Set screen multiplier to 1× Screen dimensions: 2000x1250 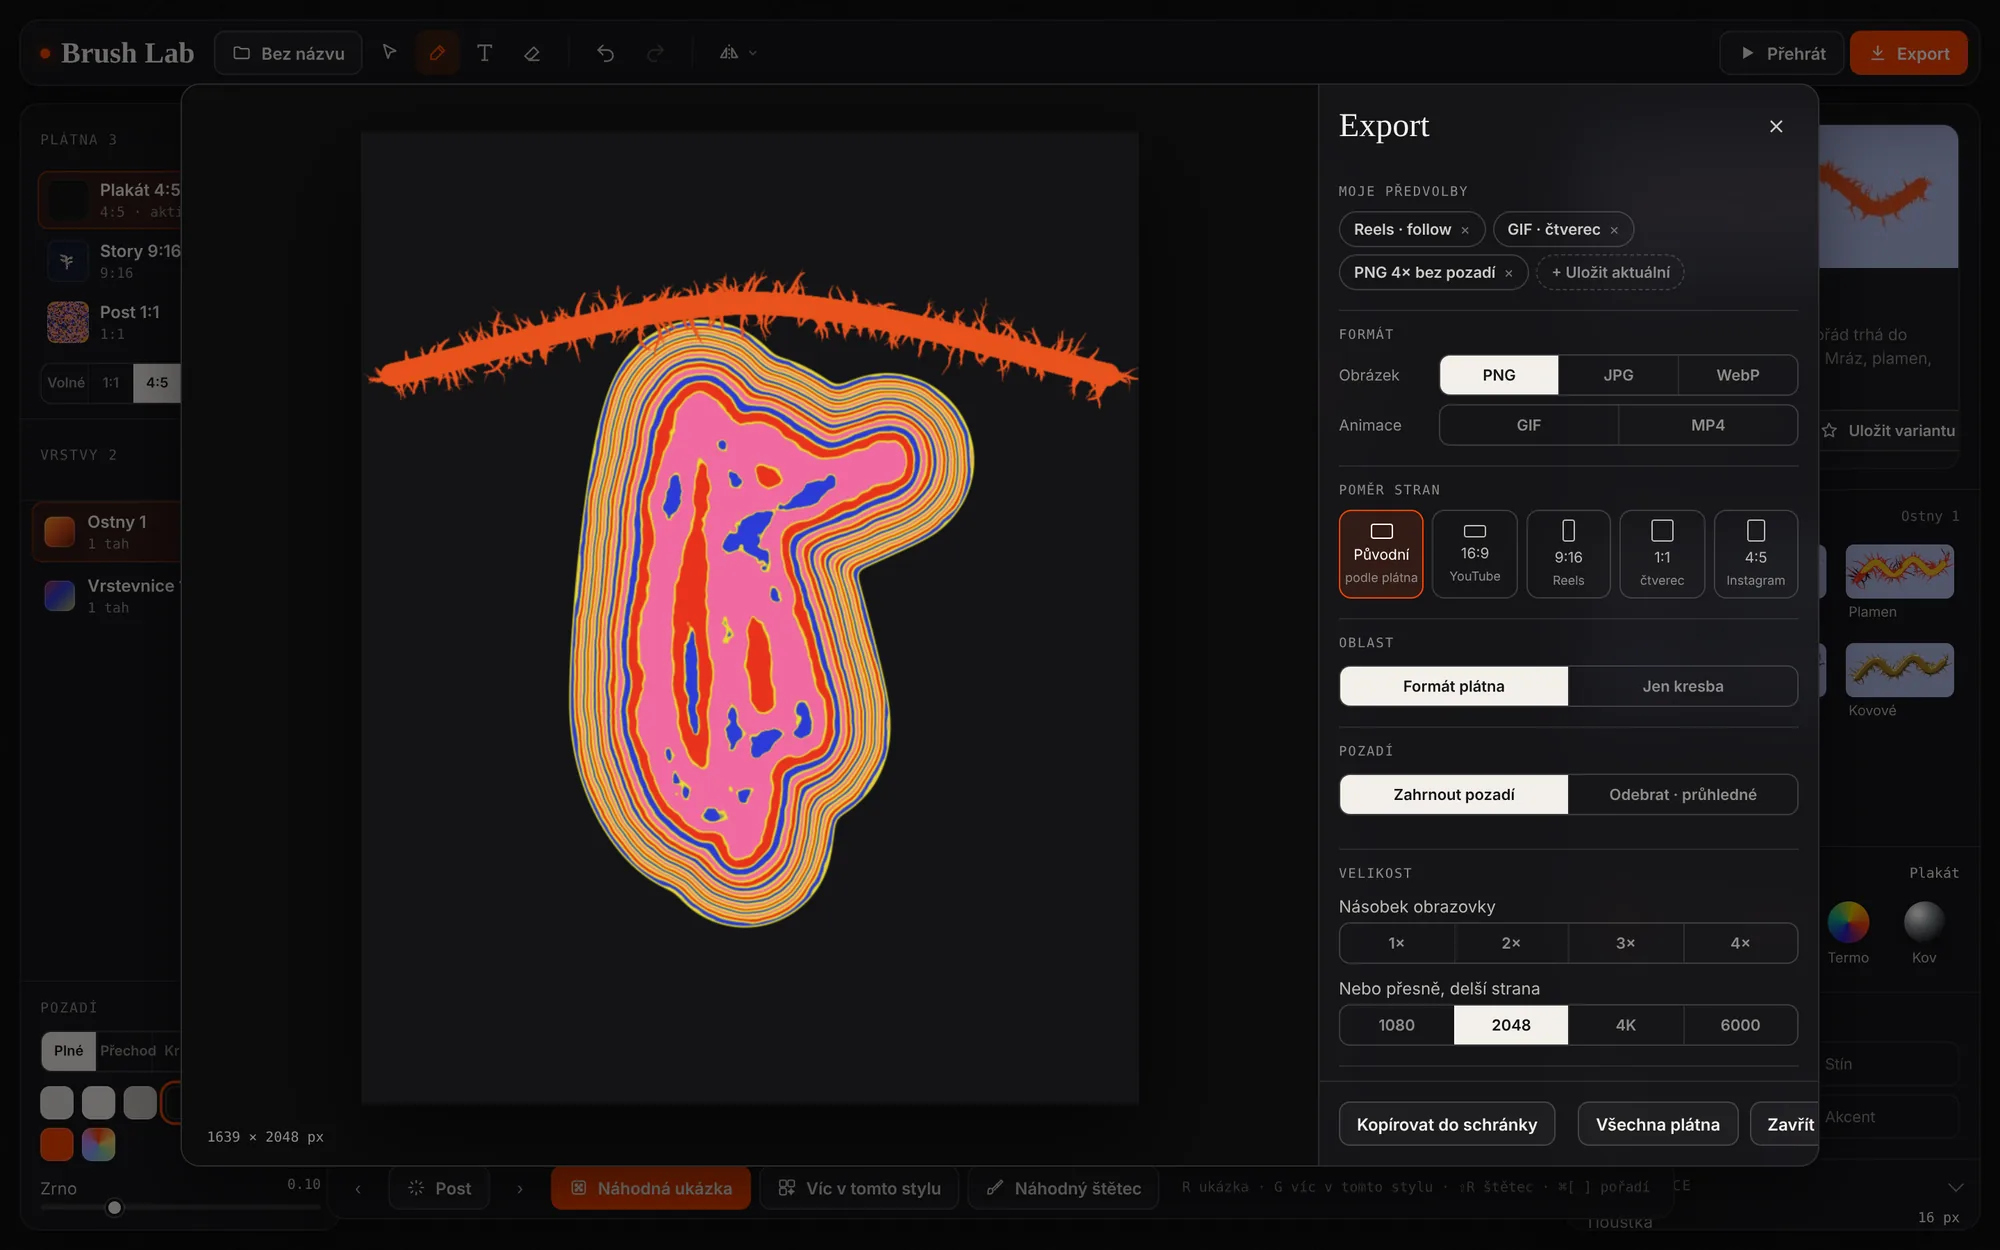tap(1396, 943)
